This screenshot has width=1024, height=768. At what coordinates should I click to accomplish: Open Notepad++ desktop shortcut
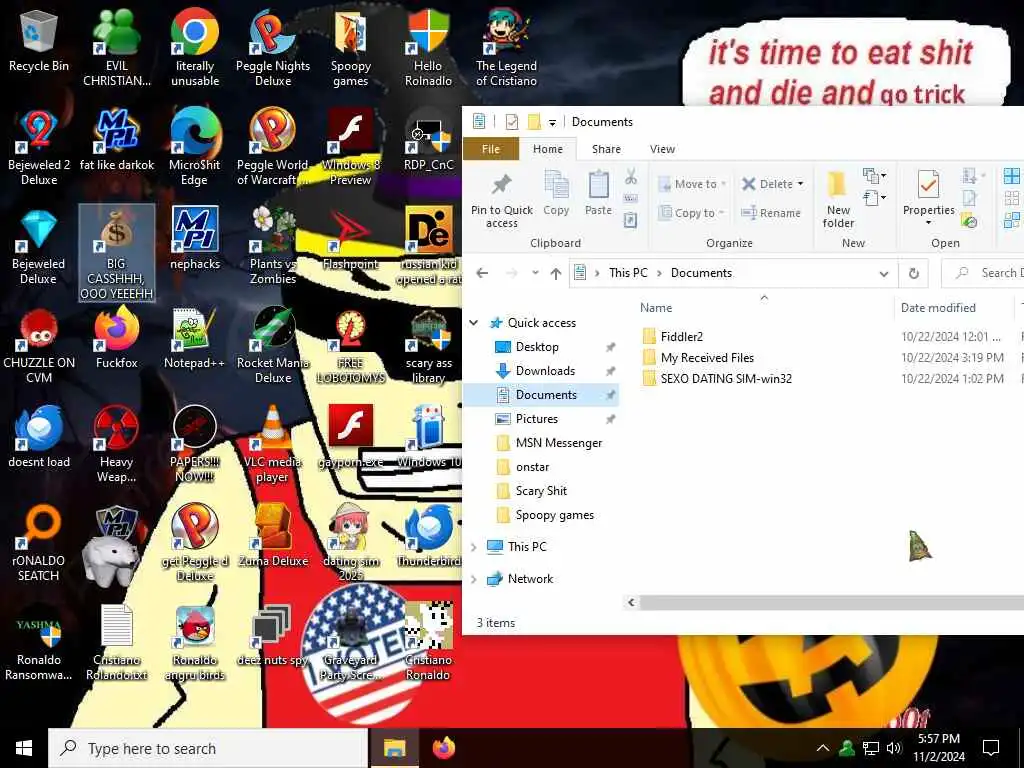tap(195, 339)
